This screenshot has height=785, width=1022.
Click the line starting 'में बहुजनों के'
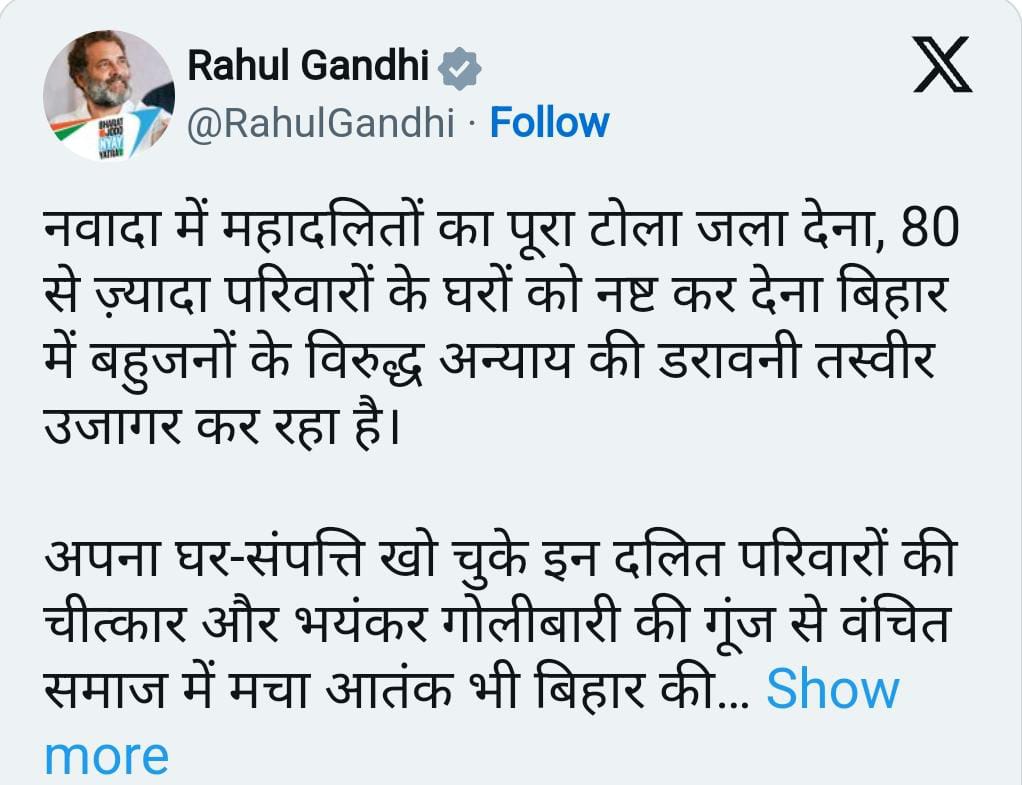[x=490, y=360]
